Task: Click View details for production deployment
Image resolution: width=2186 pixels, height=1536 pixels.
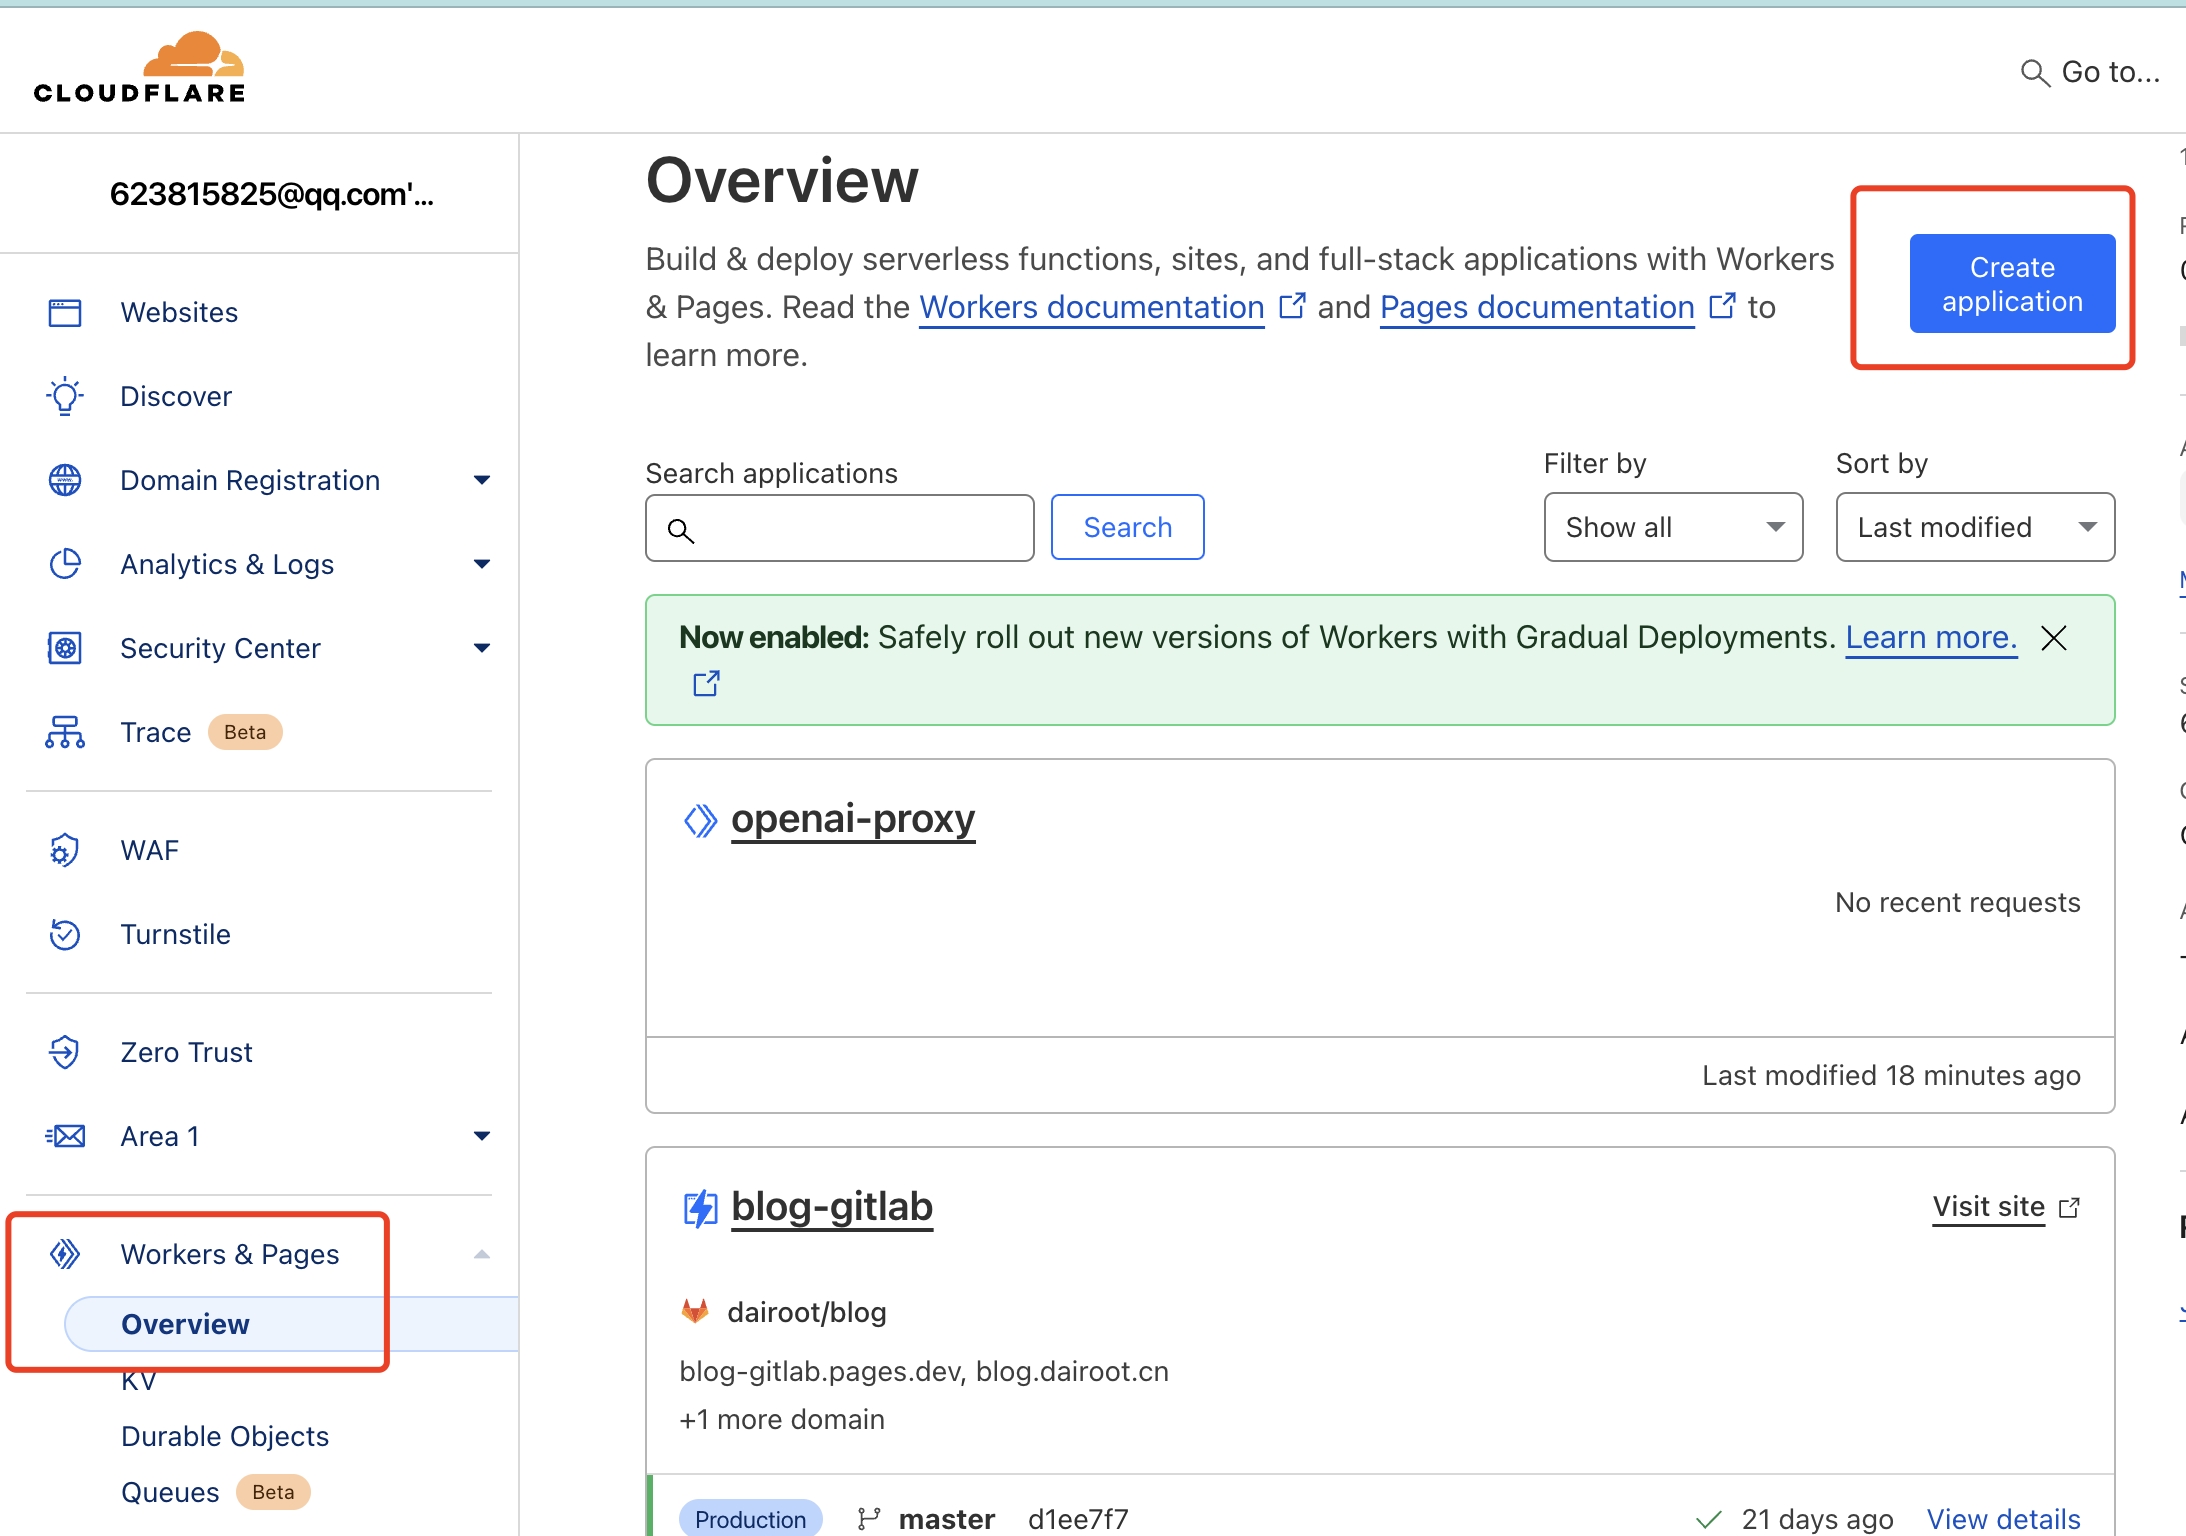Action: click(2003, 1520)
